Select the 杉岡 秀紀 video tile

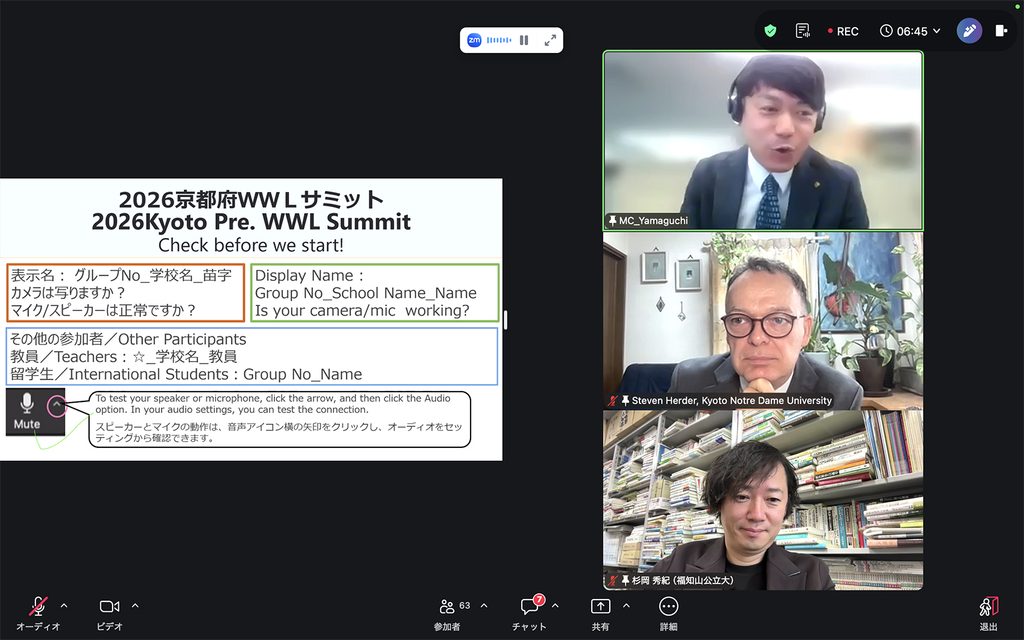[x=763, y=500]
